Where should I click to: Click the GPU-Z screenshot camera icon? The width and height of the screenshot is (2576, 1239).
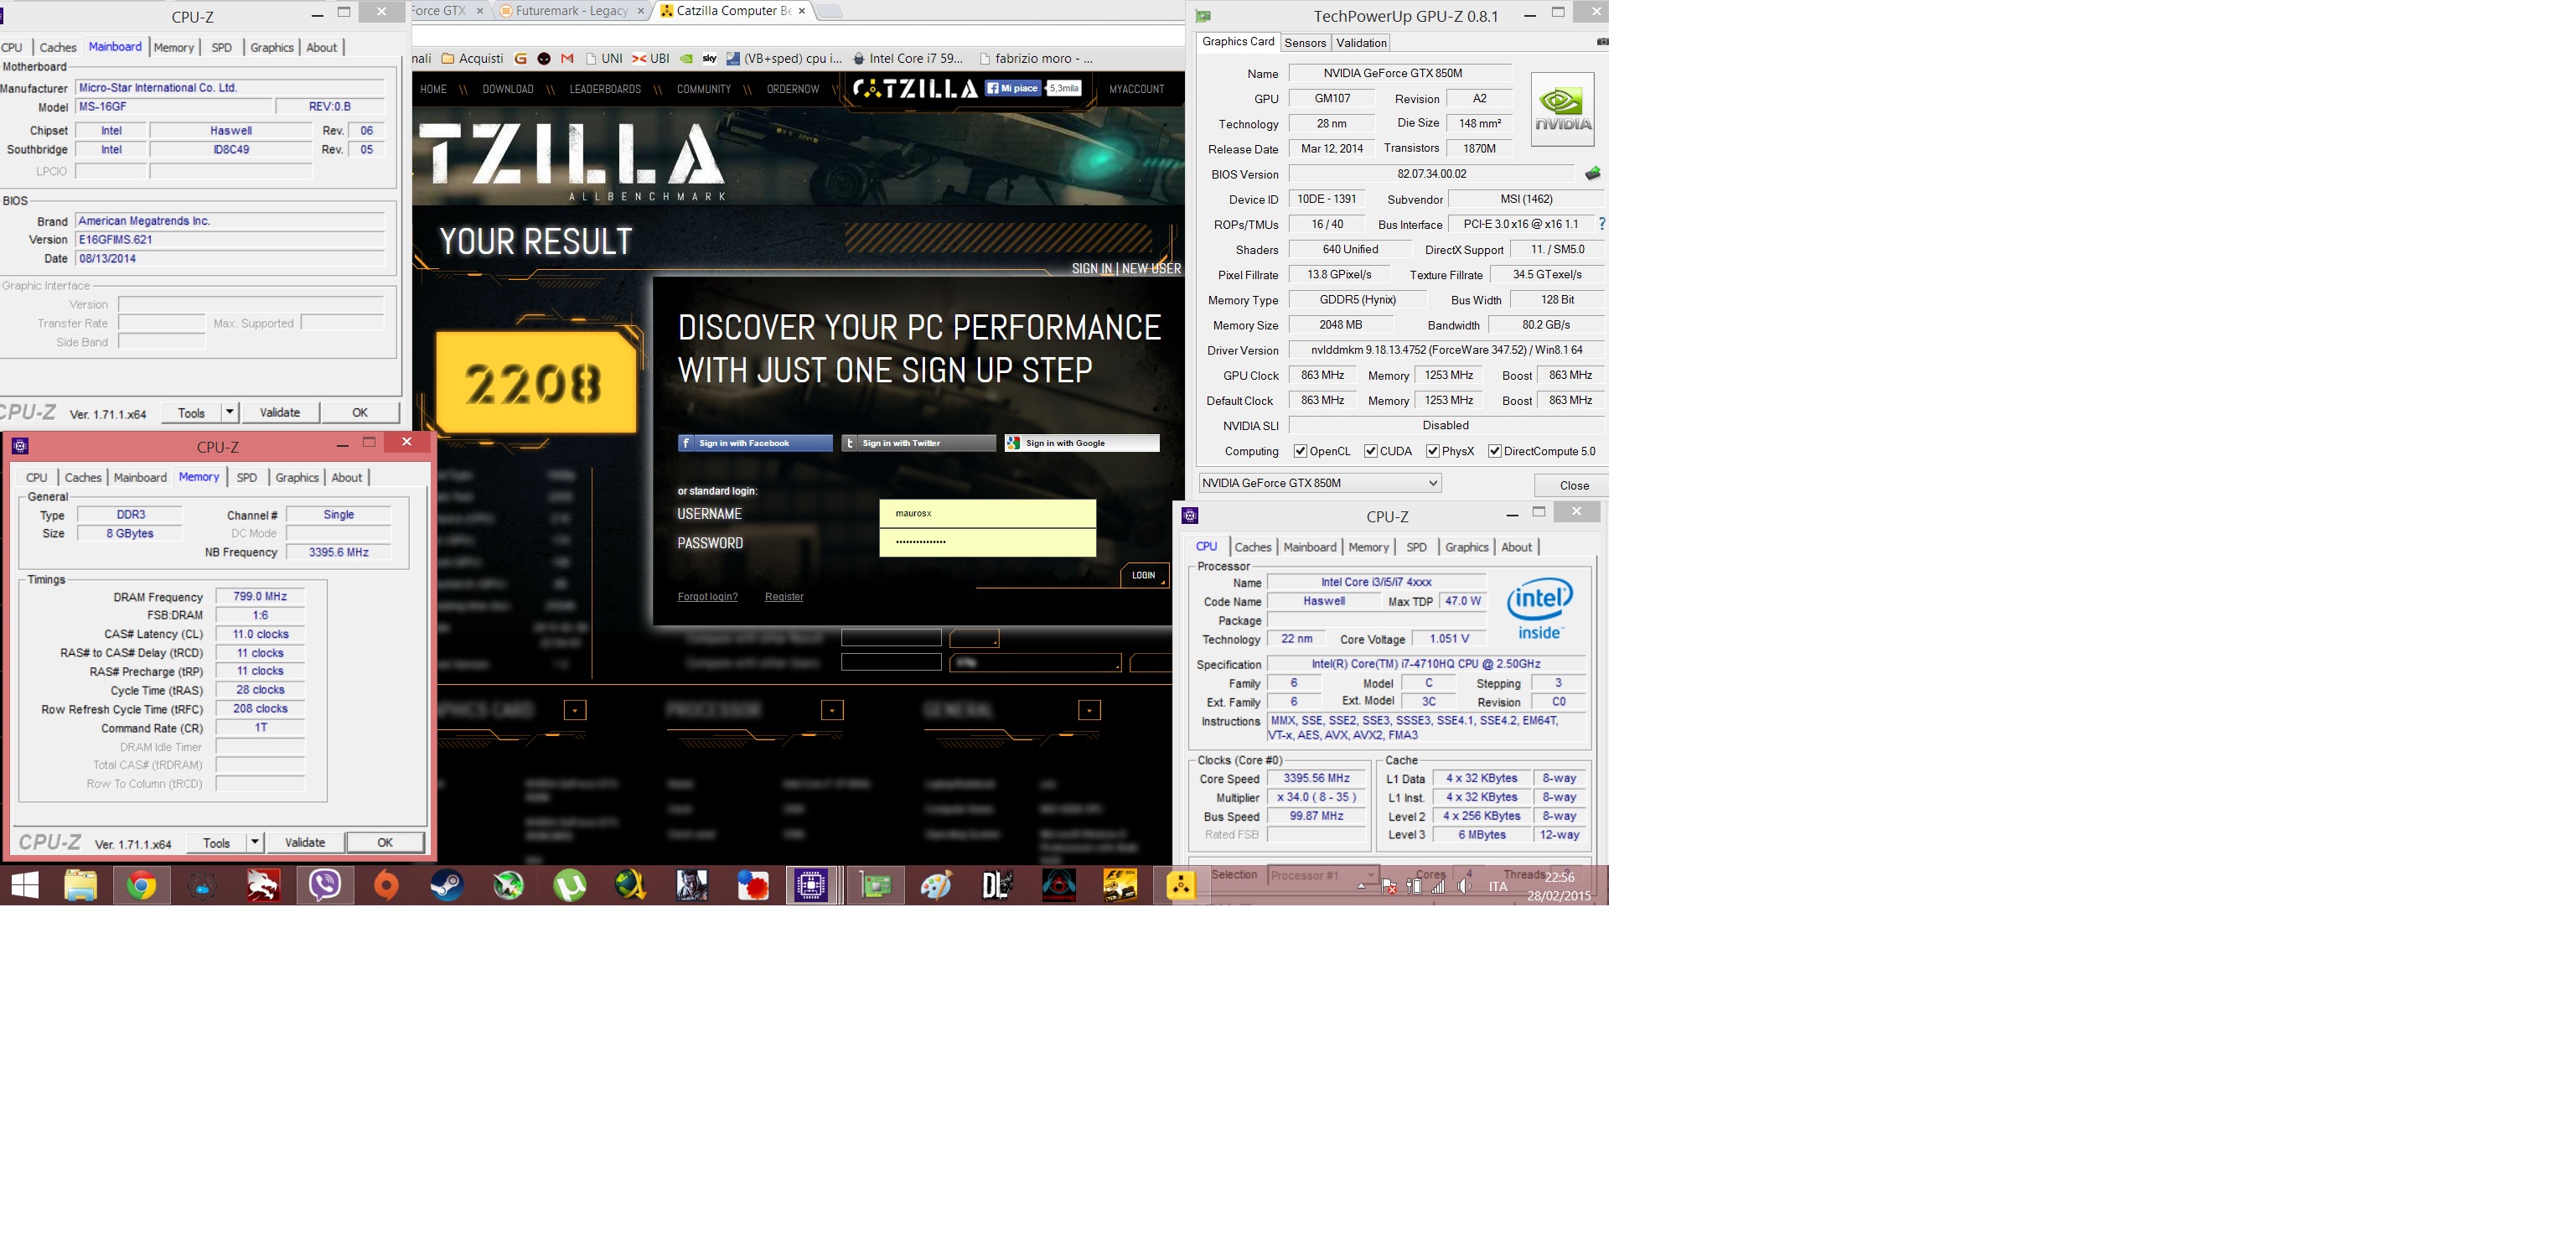[1602, 42]
